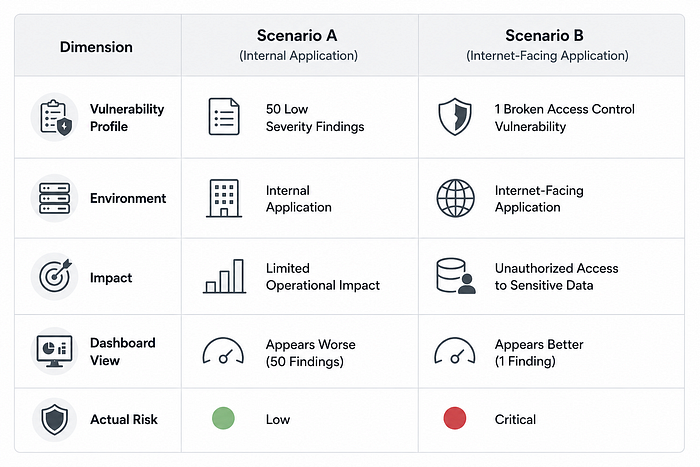
Task: Click the 1 Broken Access Control Vulnerability text
Action: click(x=564, y=118)
